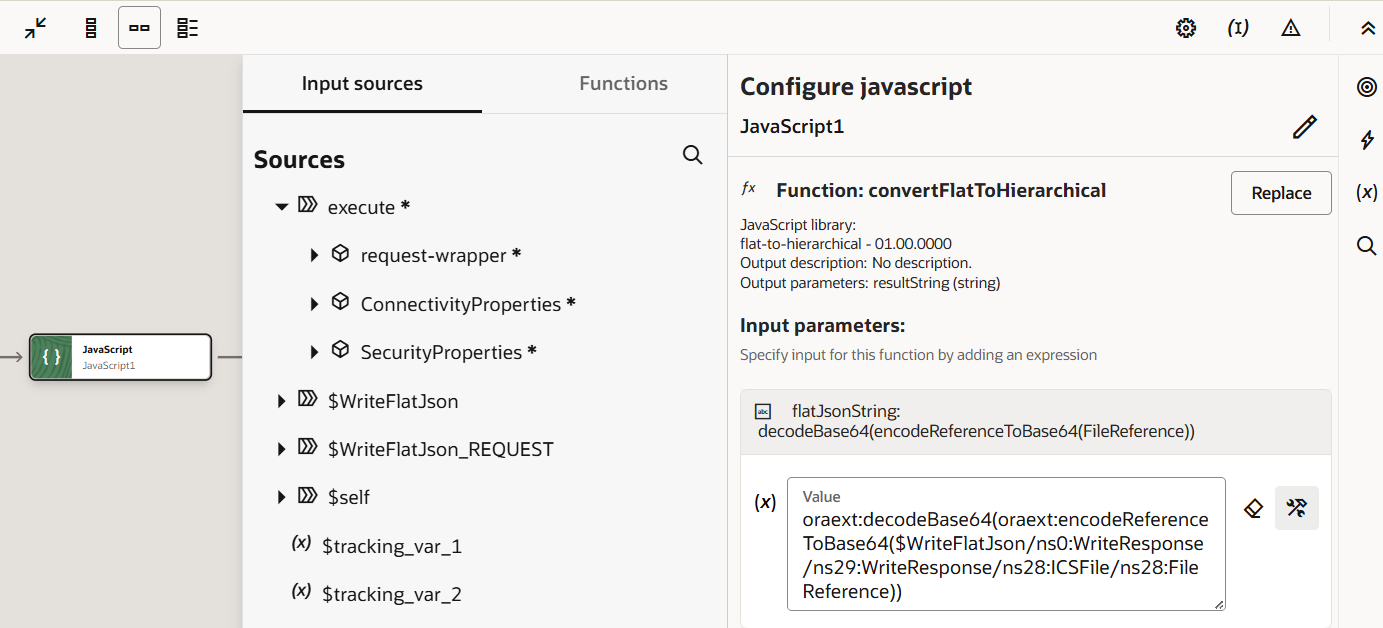Expand the request-wrapper tree node
Image resolution: width=1383 pixels, height=628 pixels.
click(314, 255)
